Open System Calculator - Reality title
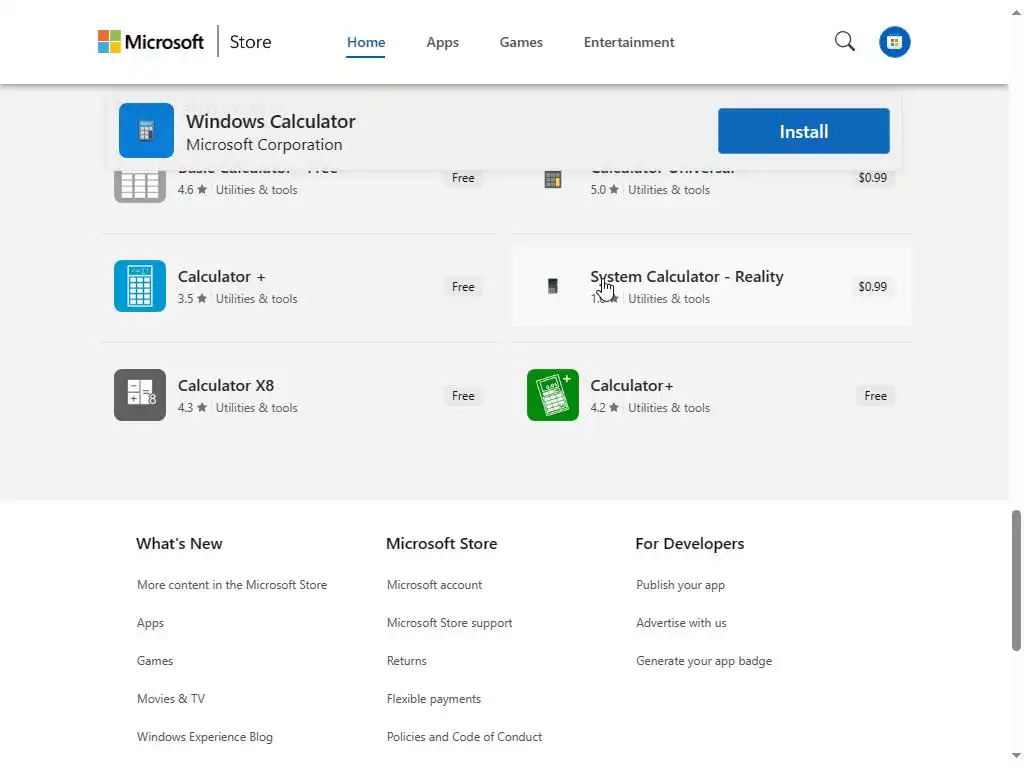The height and width of the screenshot is (768, 1024). click(x=687, y=276)
